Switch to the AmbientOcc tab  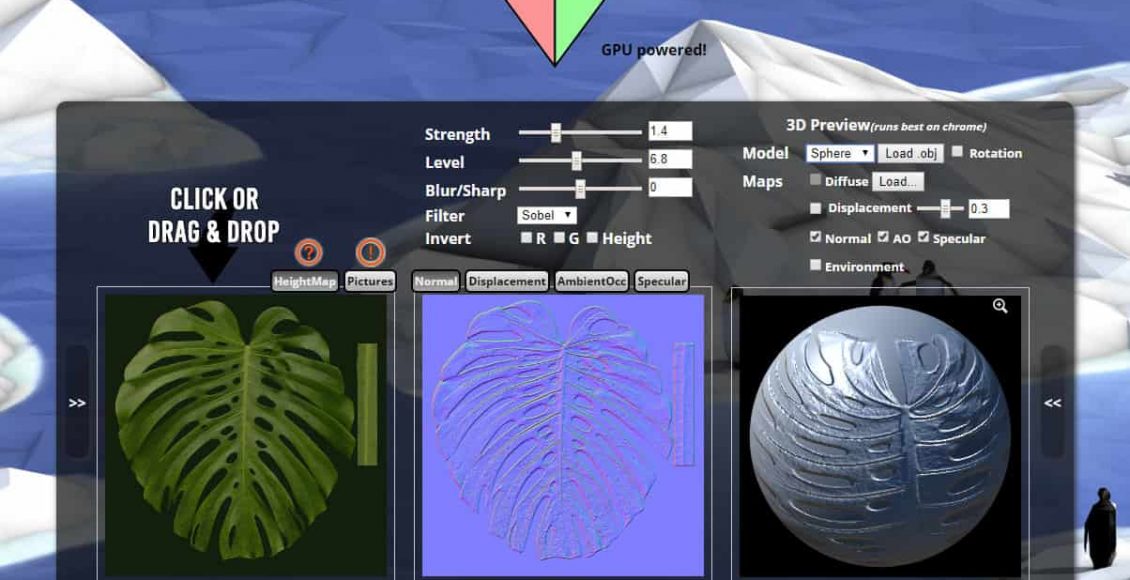click(x=592, y=282)
